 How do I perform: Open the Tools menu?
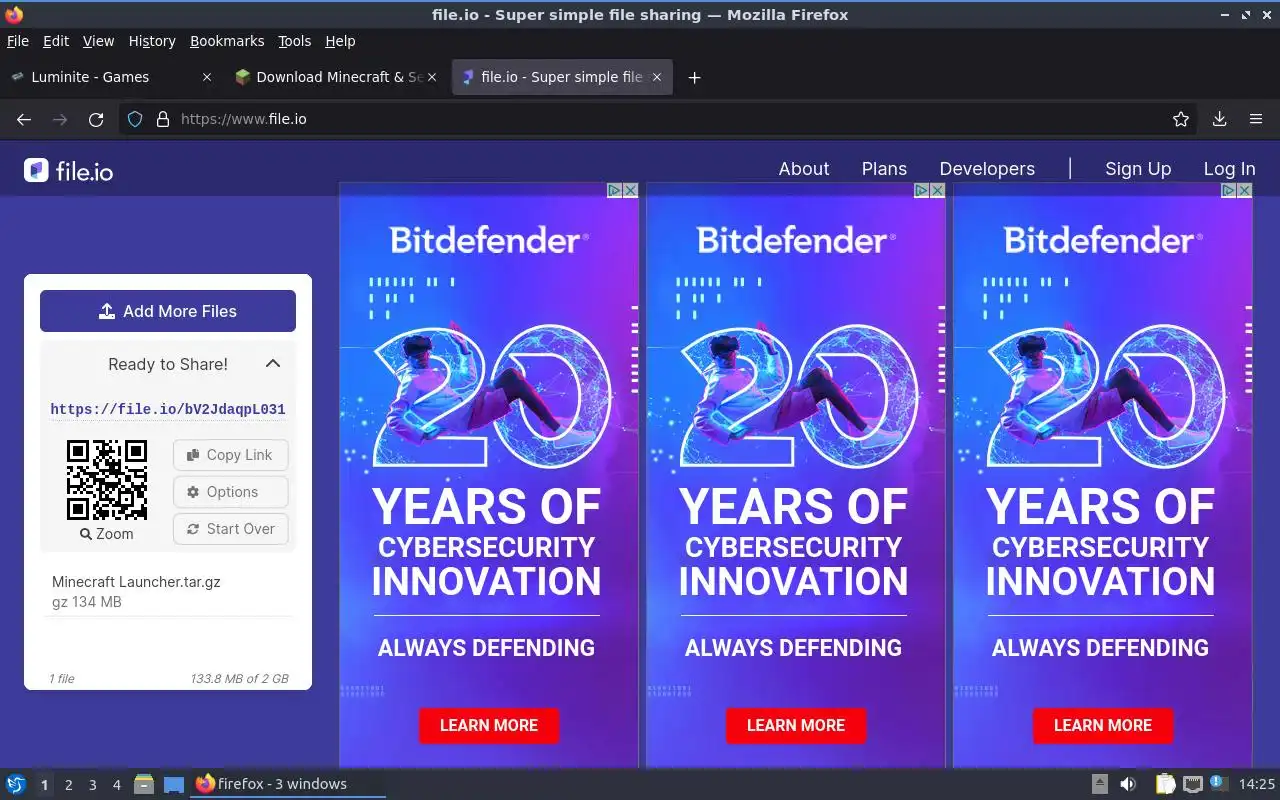point(295,41)
